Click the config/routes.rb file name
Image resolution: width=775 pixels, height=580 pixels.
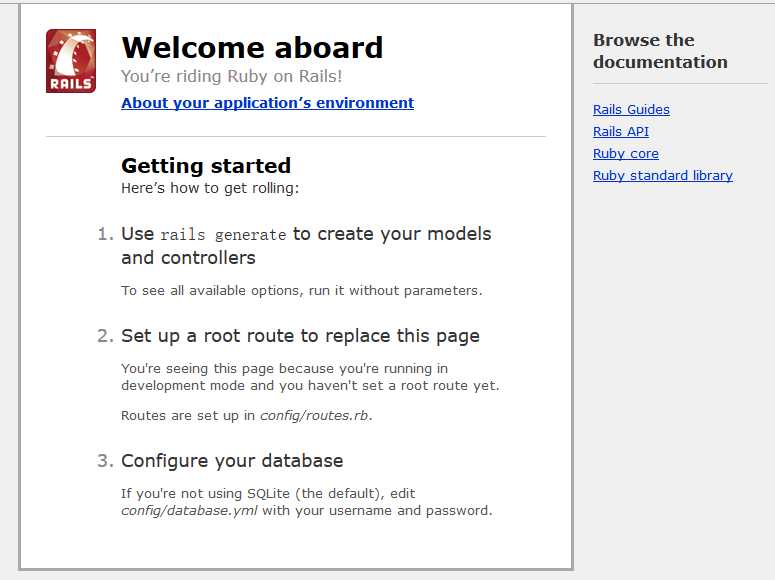pos(314,415)
